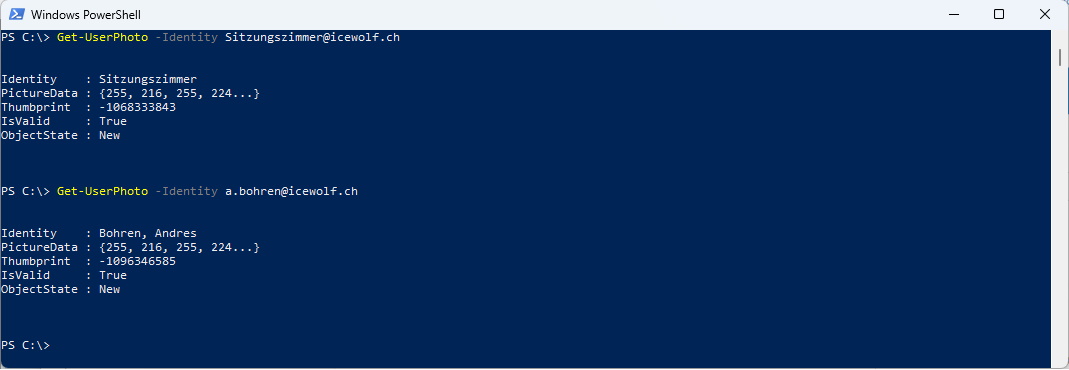This screenshot has width=1069, height=370.
Task: Click Thumbprint value -1096346585
Action: click(137, 261)
